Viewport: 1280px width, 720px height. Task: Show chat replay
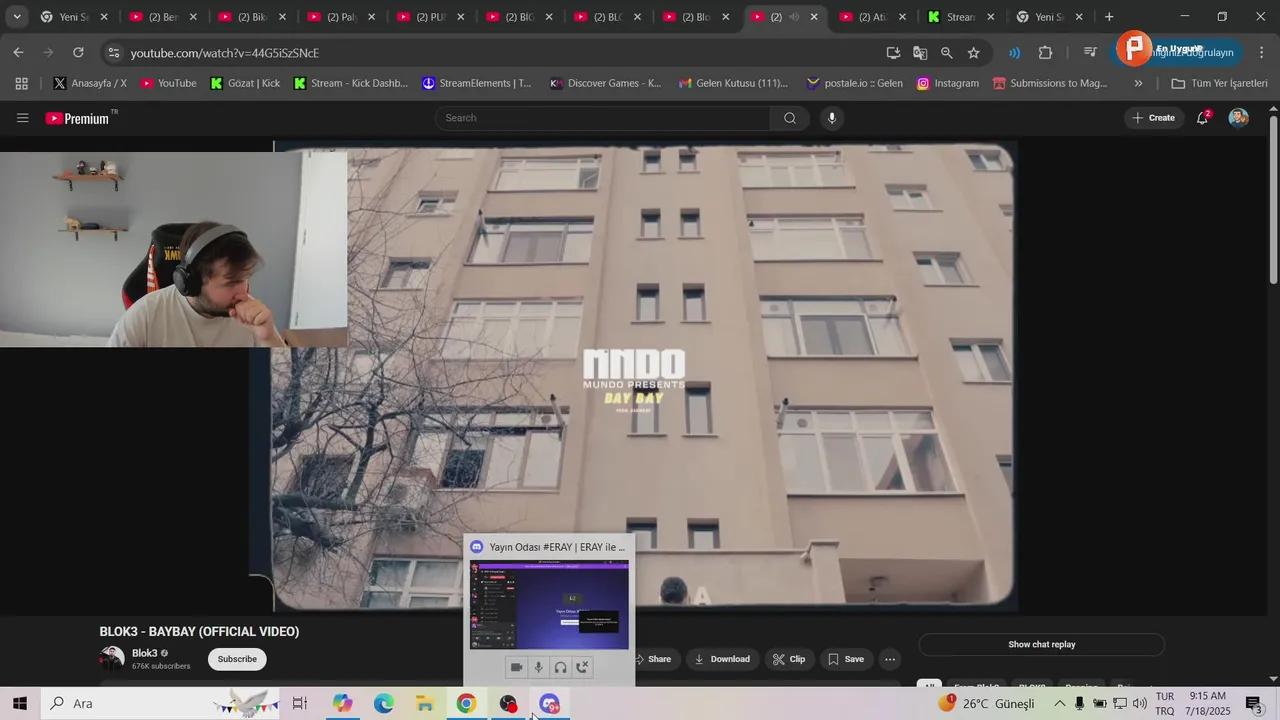coord(1042,645)
